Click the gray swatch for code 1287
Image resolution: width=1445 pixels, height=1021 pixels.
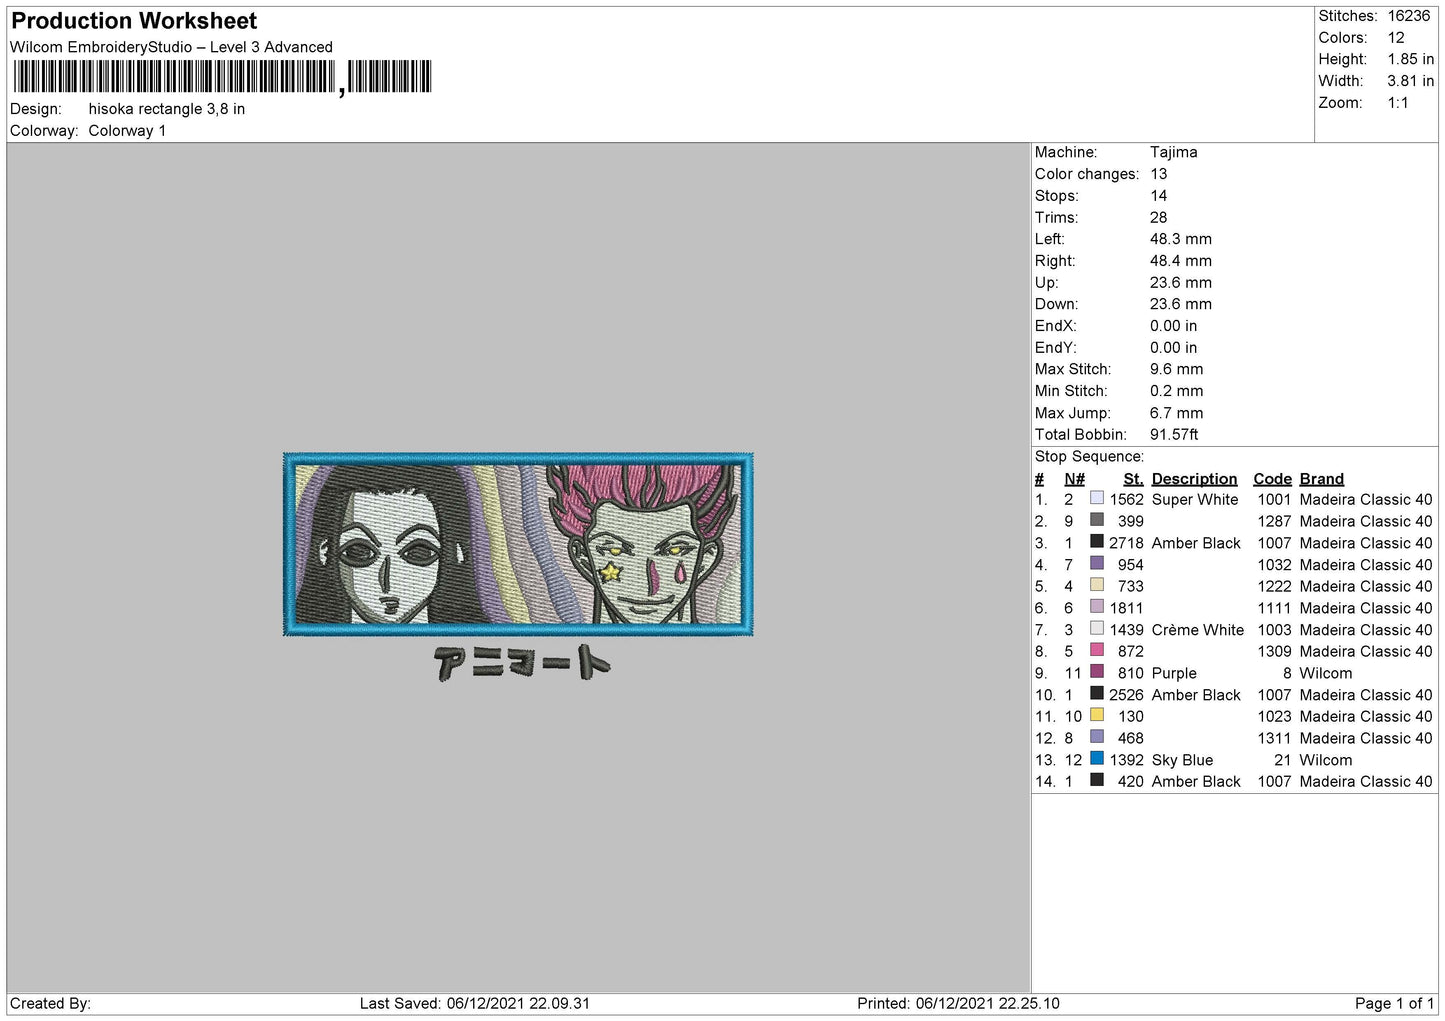click(1097, 520)
